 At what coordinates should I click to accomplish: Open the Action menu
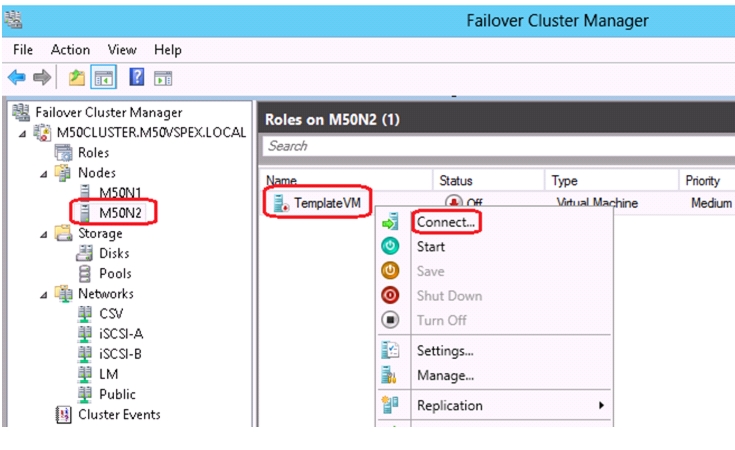coord(70,50)
